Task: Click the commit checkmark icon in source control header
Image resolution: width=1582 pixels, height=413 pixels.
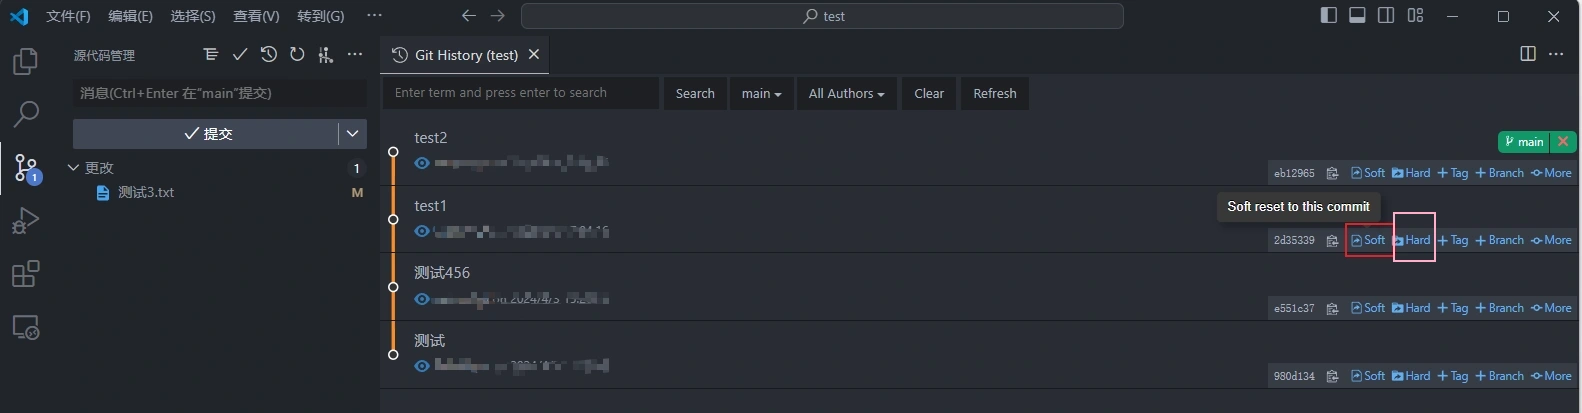Action: 239,55
